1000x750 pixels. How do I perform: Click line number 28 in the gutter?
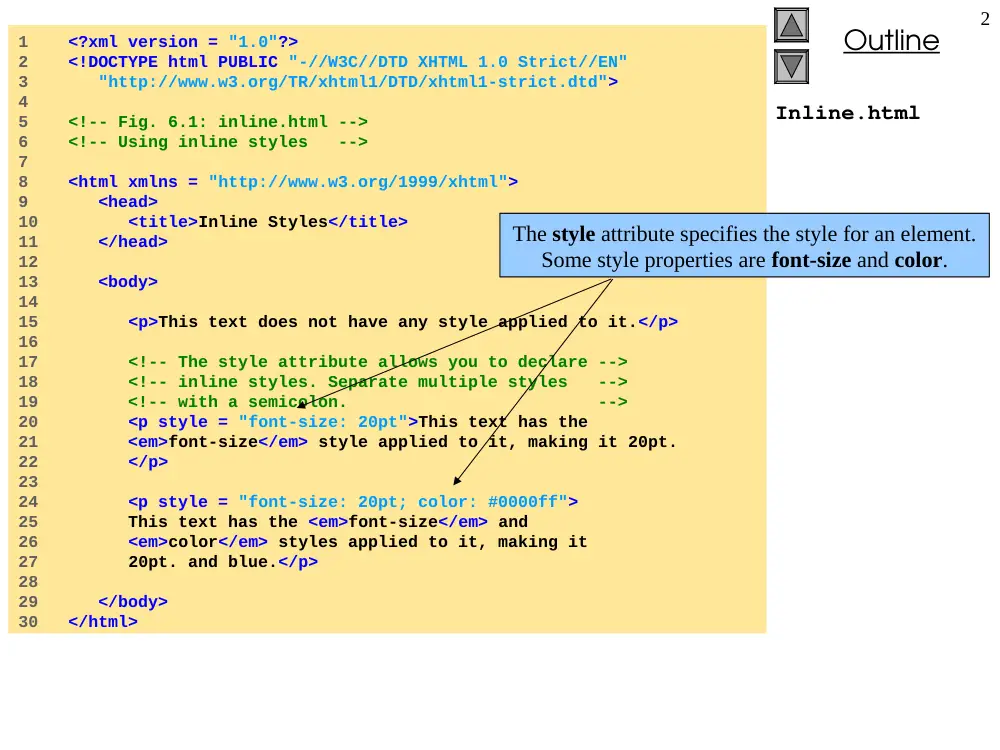27,582
